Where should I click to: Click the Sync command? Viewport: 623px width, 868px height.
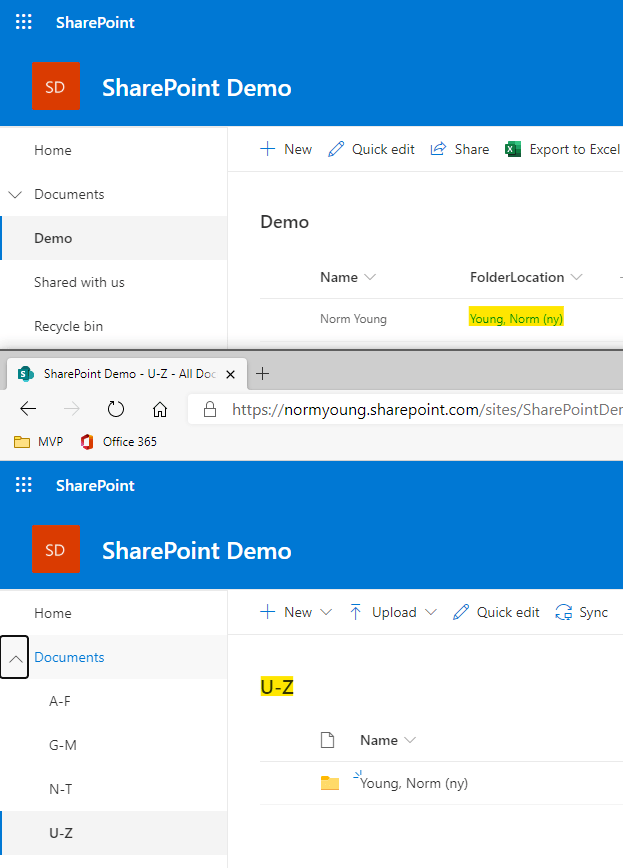point(582,612)
